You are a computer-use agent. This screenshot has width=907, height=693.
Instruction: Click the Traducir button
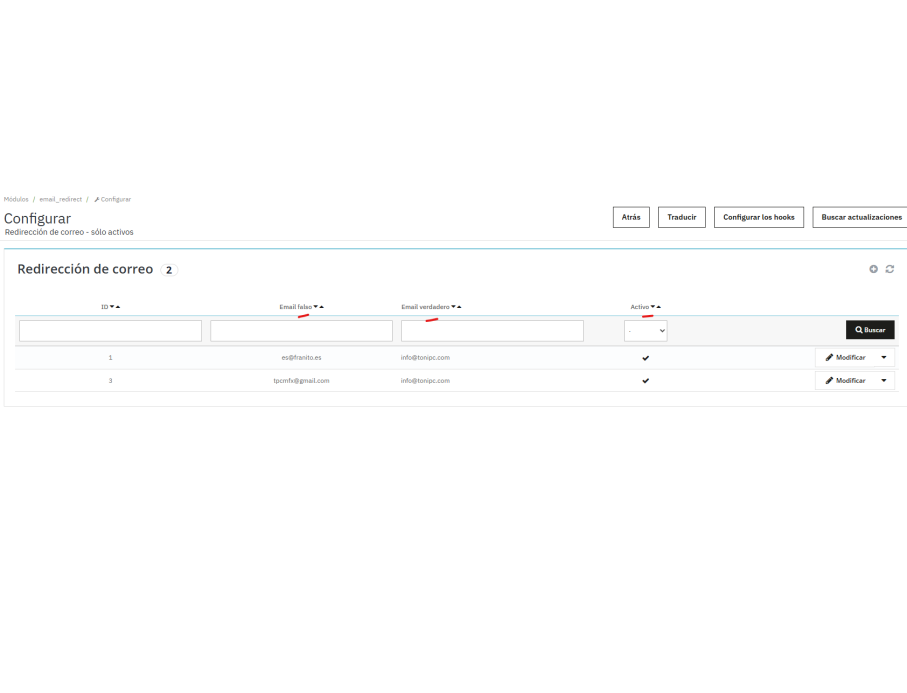(682, 218)
